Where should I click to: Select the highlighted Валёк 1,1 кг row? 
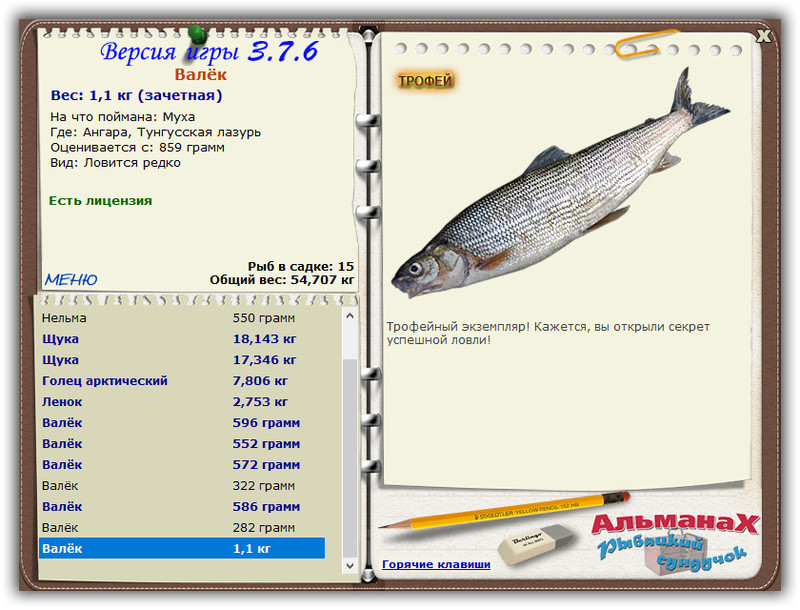[182, 548]
